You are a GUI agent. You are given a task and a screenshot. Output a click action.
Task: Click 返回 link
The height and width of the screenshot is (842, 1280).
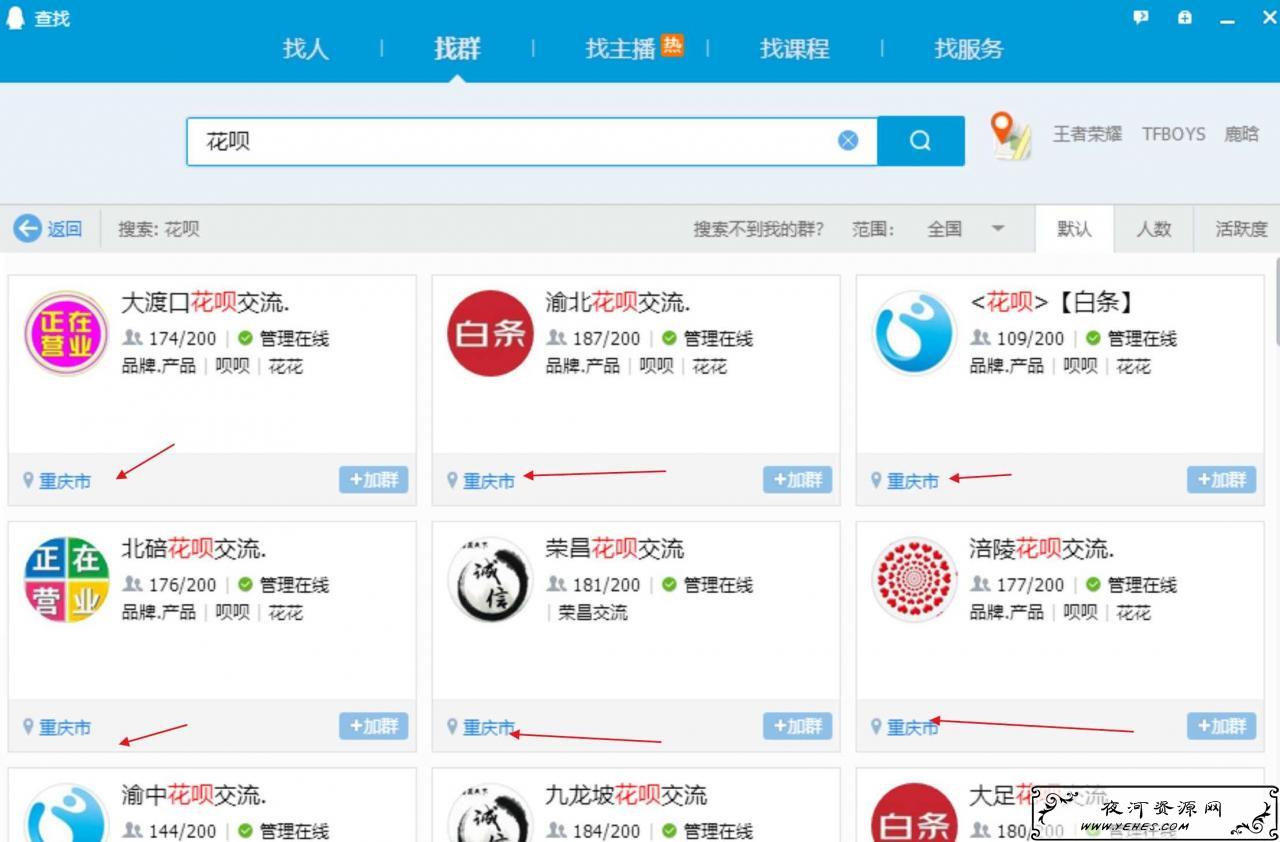(x=64, y=229)
